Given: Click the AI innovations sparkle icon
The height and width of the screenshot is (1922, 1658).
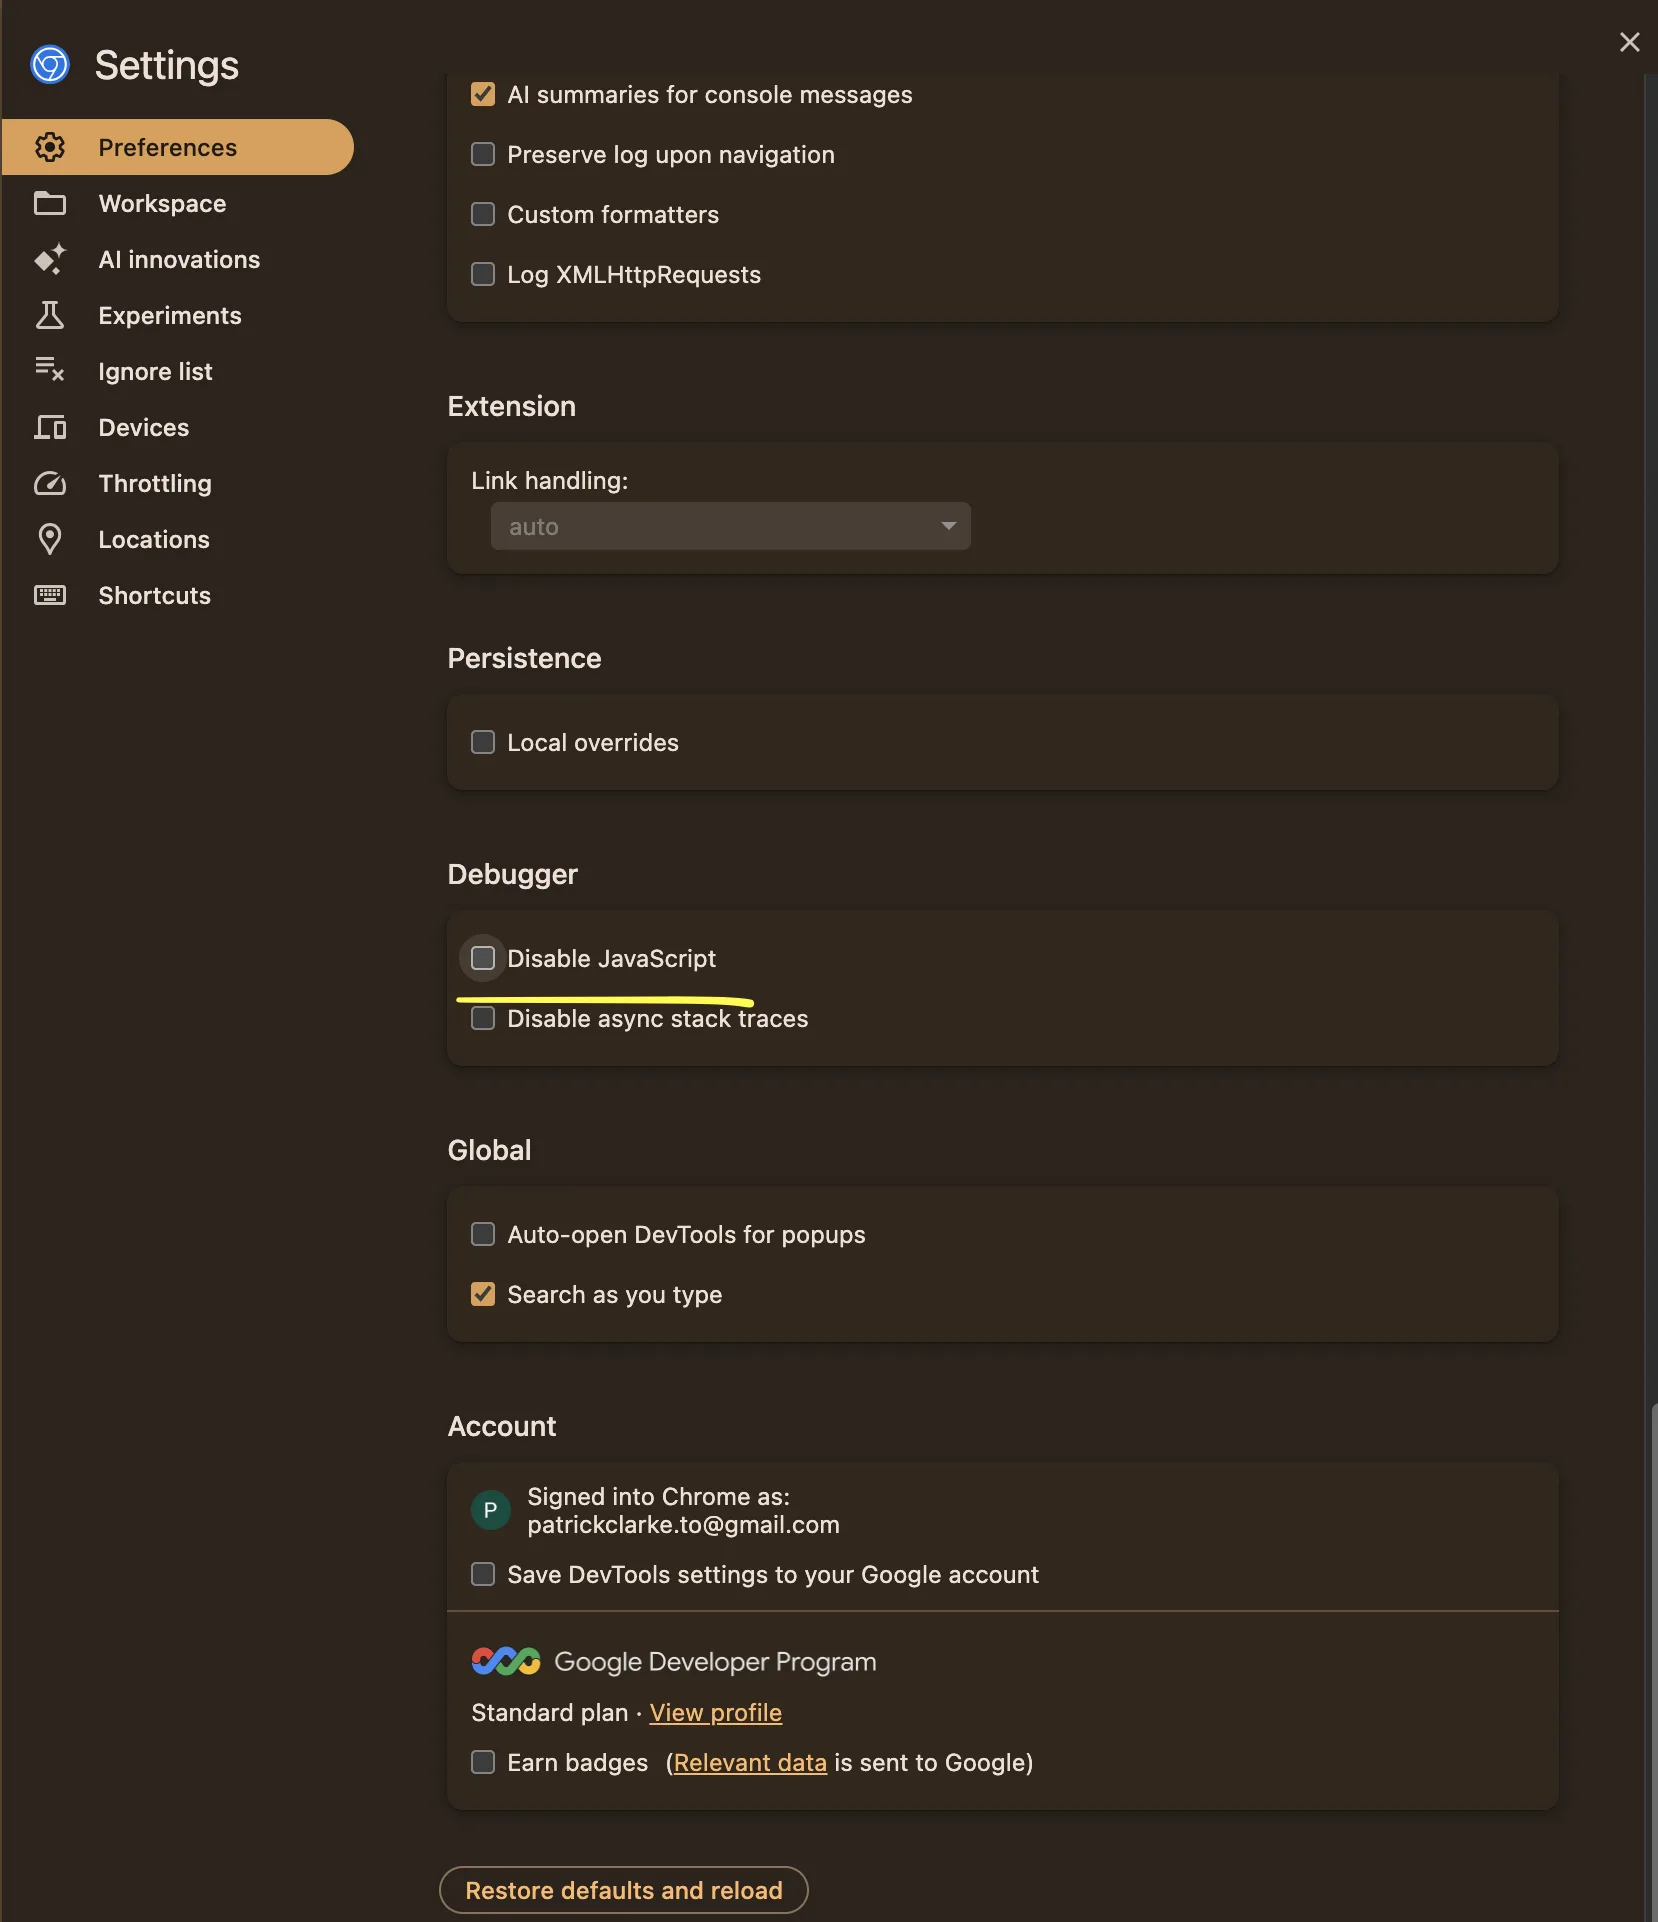Looking at the screenshot, I should pos(50,259).
